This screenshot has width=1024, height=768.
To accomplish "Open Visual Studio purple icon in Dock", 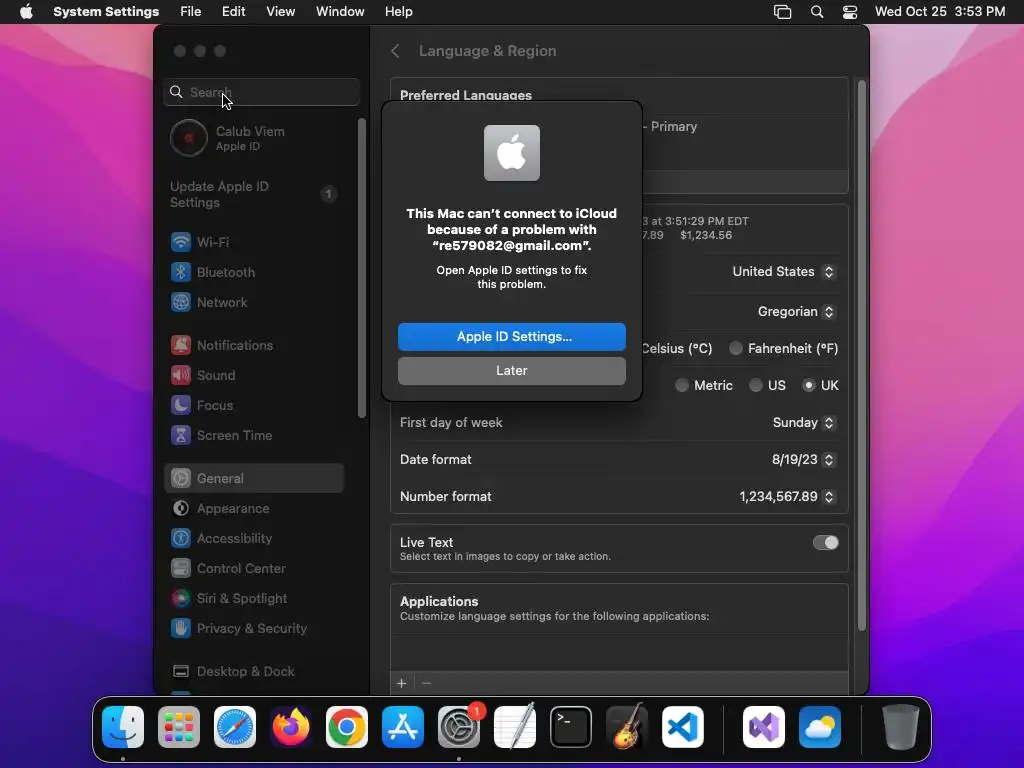I will coord(764,727).
